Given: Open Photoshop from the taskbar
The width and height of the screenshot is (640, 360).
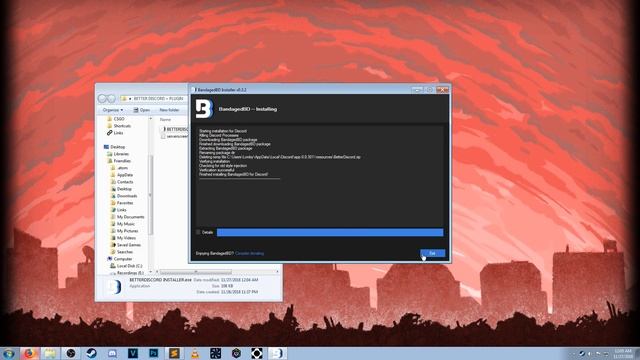Looking at the screenshot, I should tap(154, 353).
